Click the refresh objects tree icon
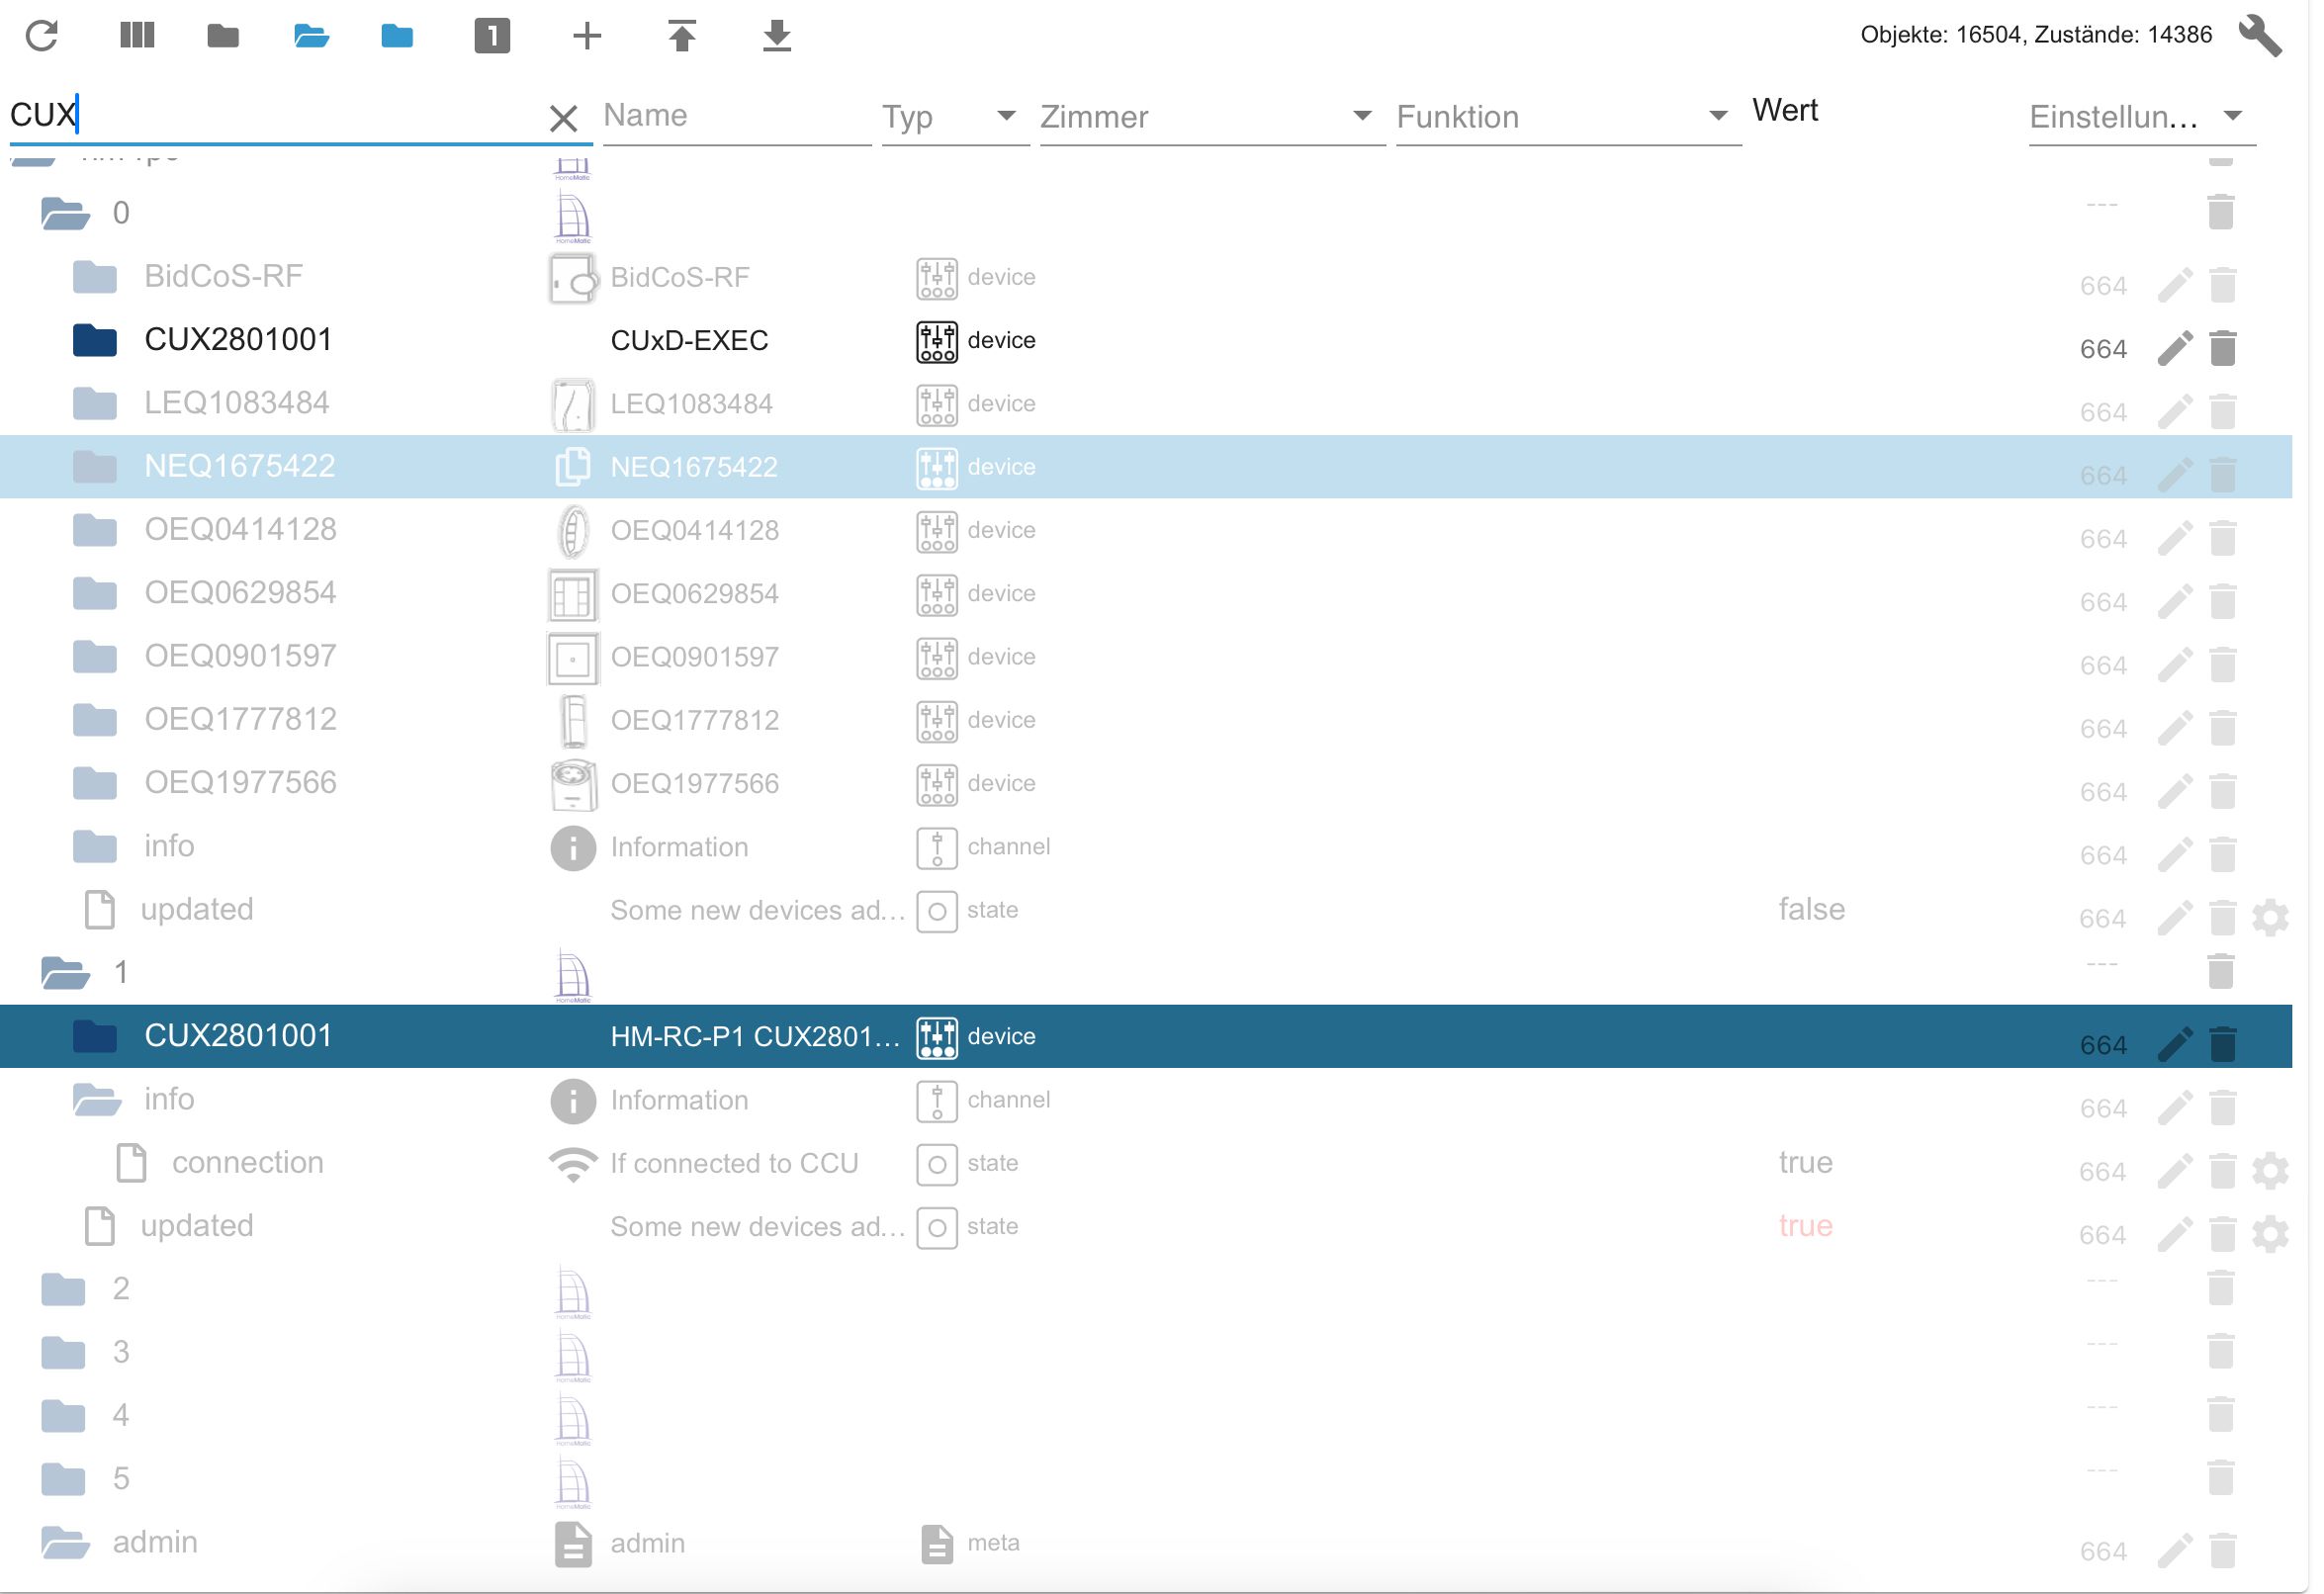Viewport: 2324px width, 1594px height. click(x=41, y=36)
